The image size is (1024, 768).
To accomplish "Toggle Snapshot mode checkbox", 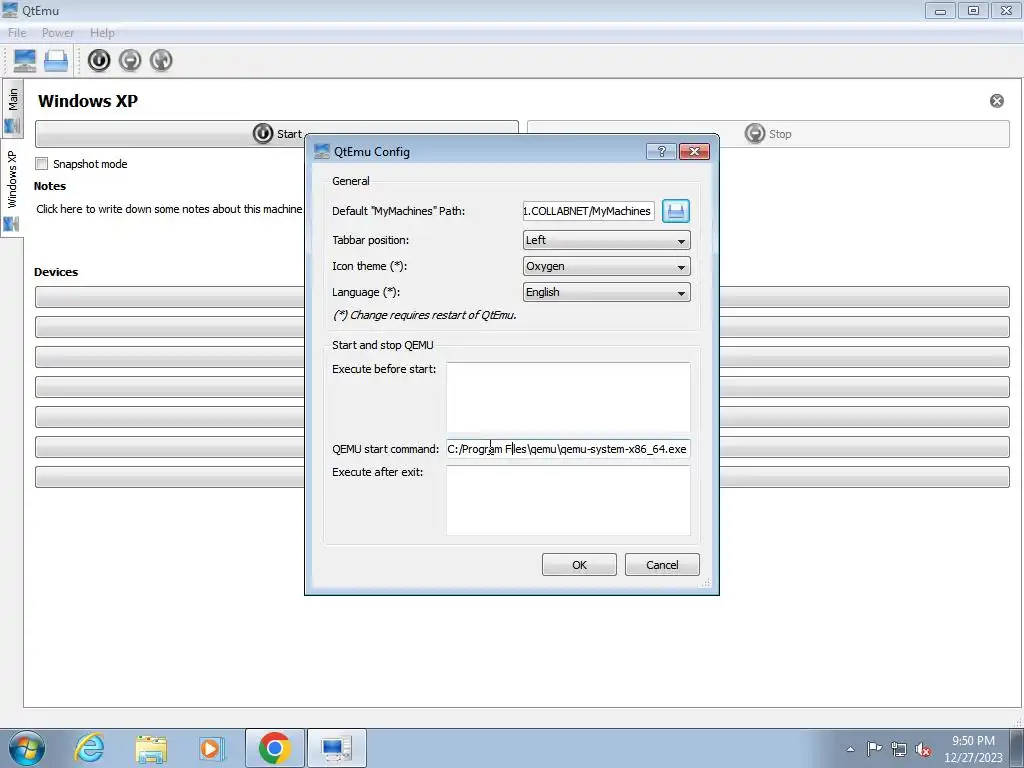I will tap(42, 164).
